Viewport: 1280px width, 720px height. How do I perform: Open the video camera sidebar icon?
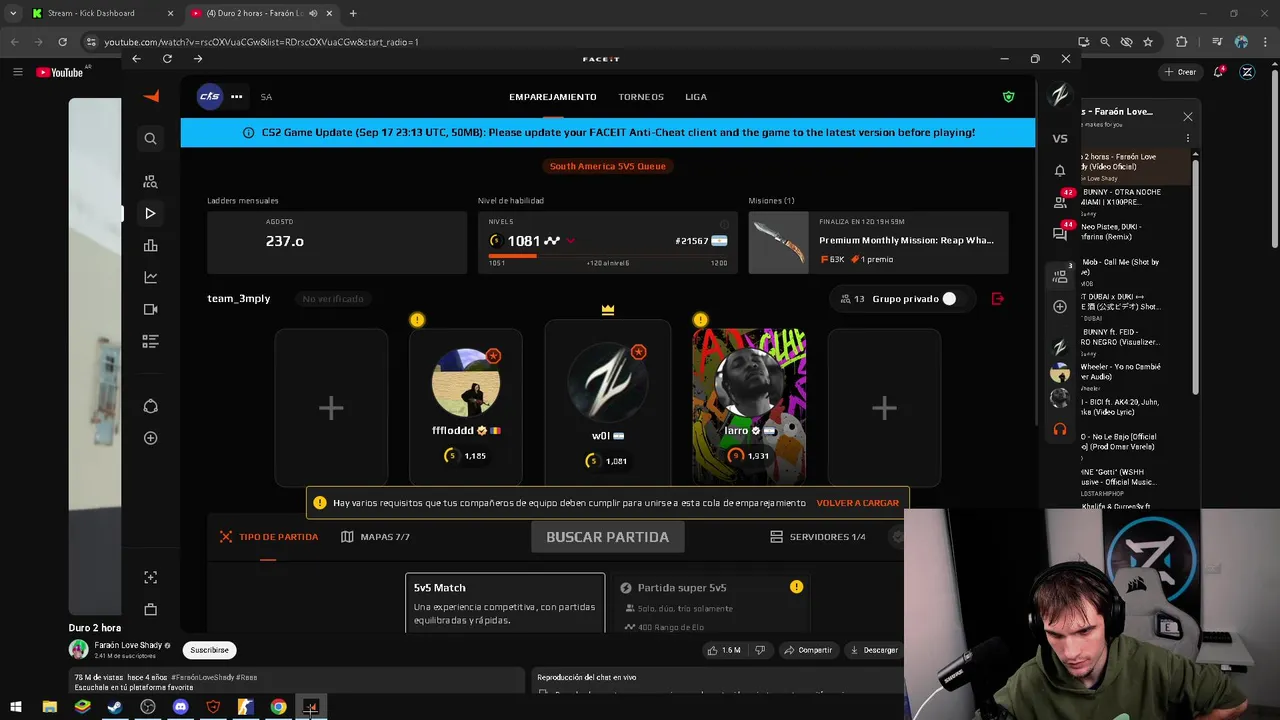150,309
